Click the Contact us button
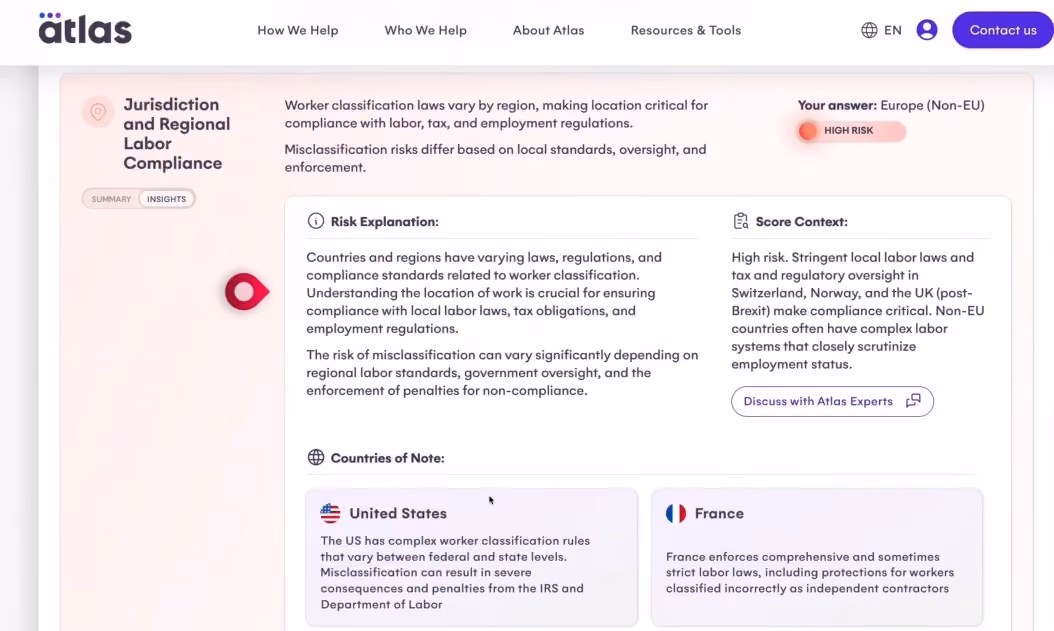This screenshot has width=1054, height=631. tap(1003, 30)
